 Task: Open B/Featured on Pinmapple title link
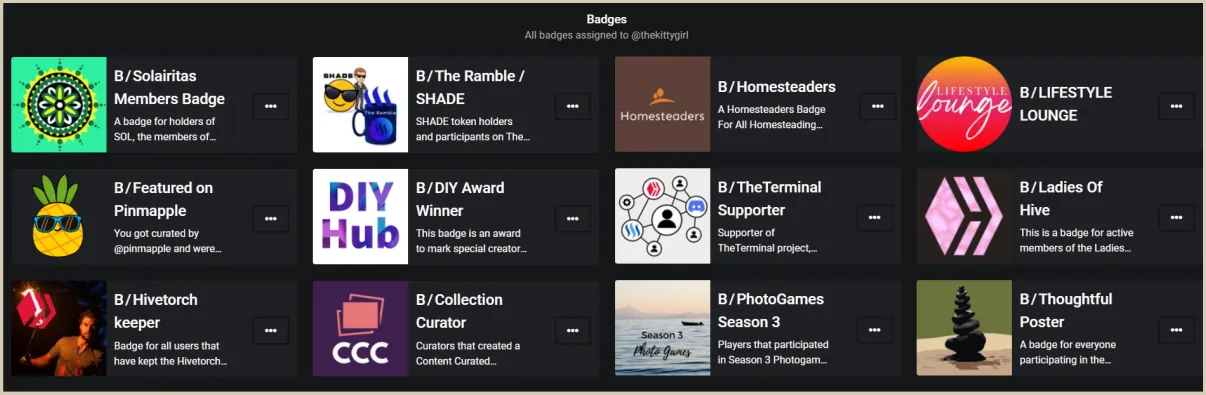[163, 198]
